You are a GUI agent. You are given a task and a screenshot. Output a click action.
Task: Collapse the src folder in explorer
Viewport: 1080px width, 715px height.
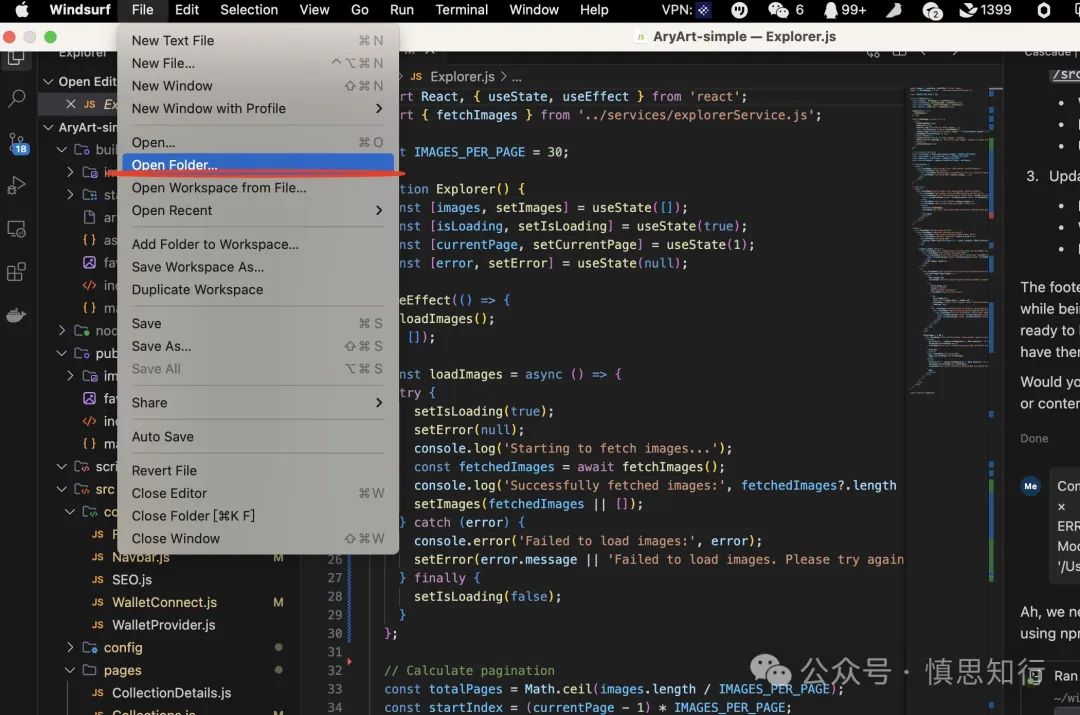click(62, 489)
